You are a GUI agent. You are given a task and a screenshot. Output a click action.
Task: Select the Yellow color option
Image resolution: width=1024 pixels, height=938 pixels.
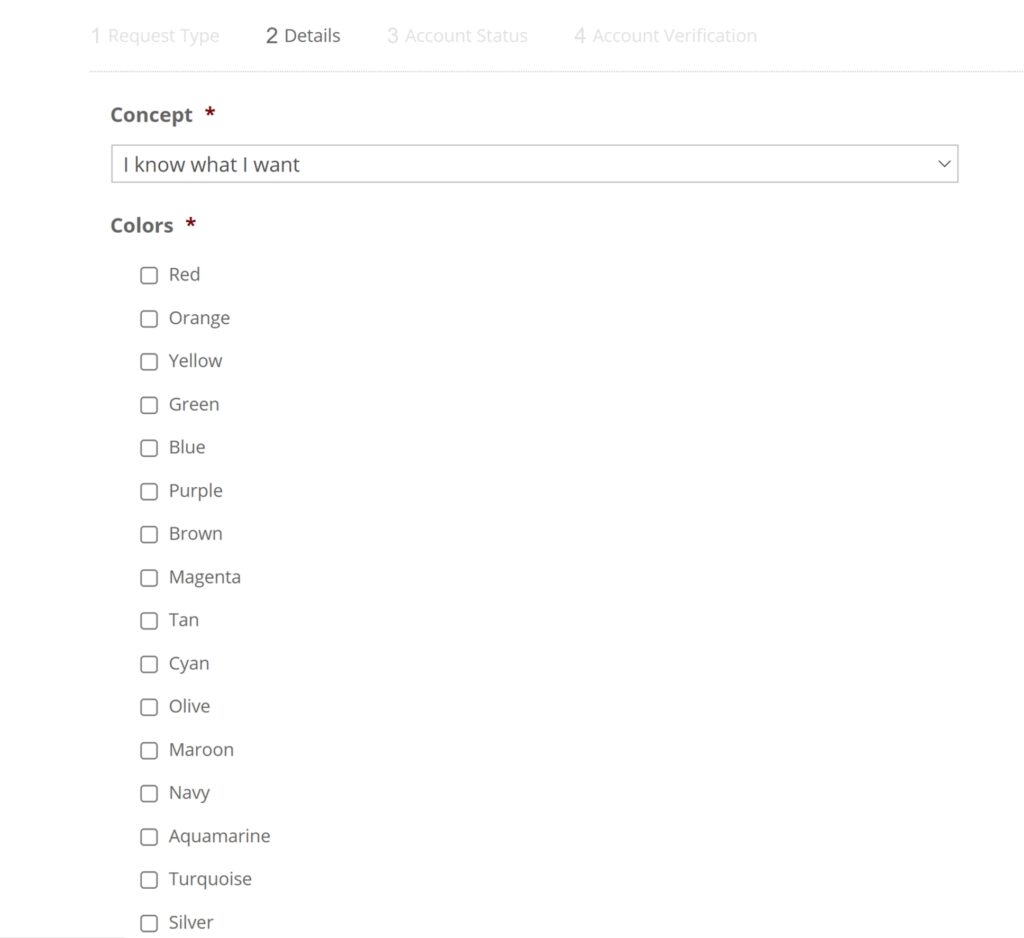click(149, 362)
